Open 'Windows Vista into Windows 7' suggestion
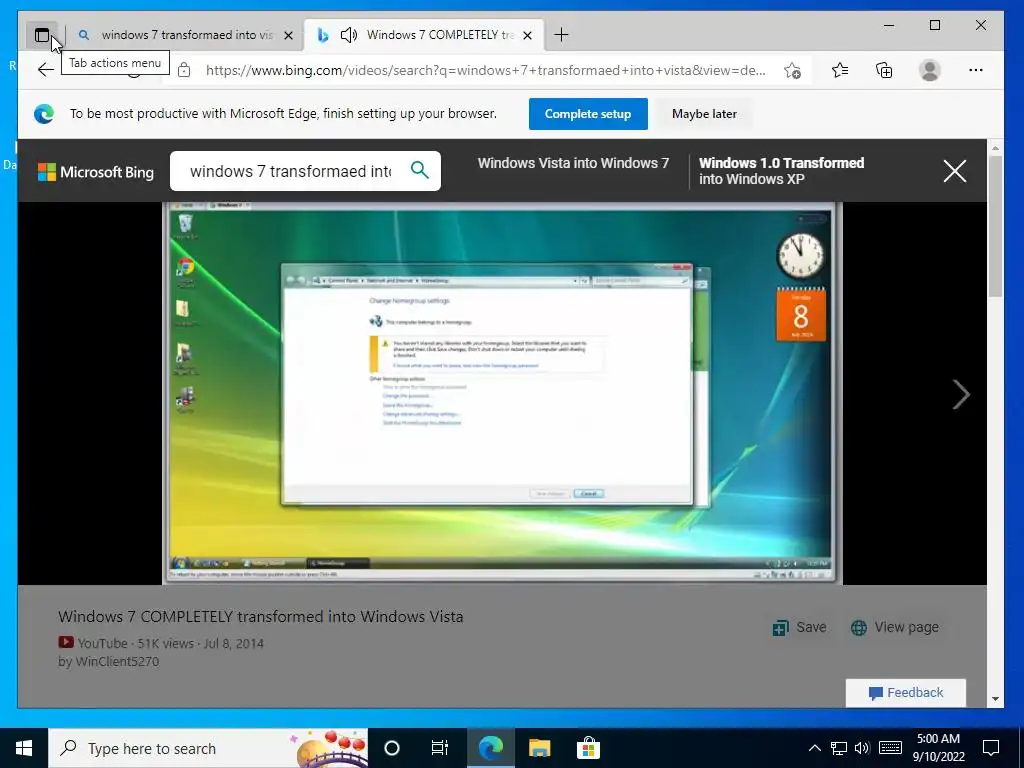 (573, 163)
